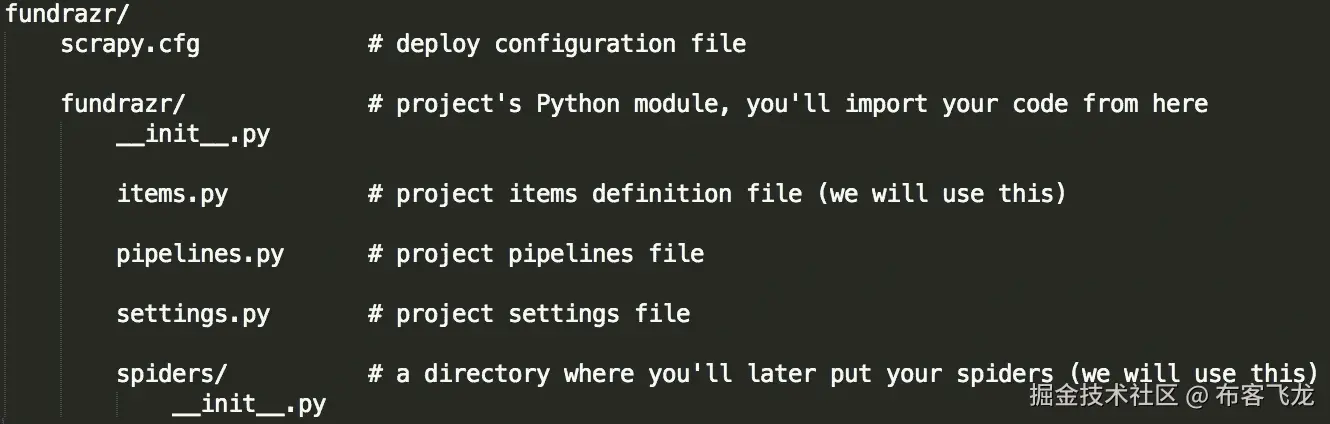Open the items.py file
Viewport: 1330px width, 424px height.
pos(172,194)
